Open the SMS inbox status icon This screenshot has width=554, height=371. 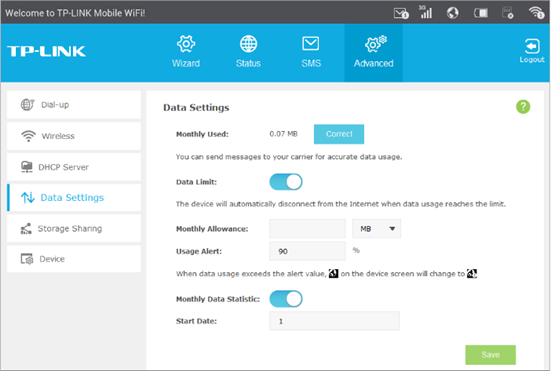point(401,13)
